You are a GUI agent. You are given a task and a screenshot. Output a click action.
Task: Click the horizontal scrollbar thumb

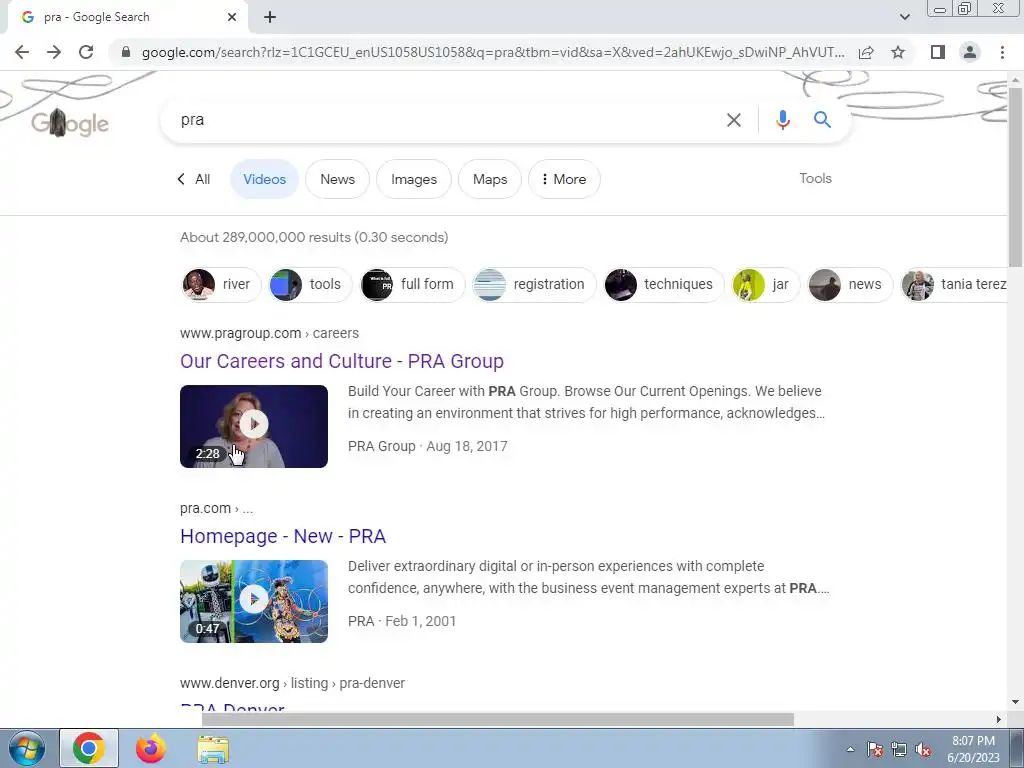498,719
